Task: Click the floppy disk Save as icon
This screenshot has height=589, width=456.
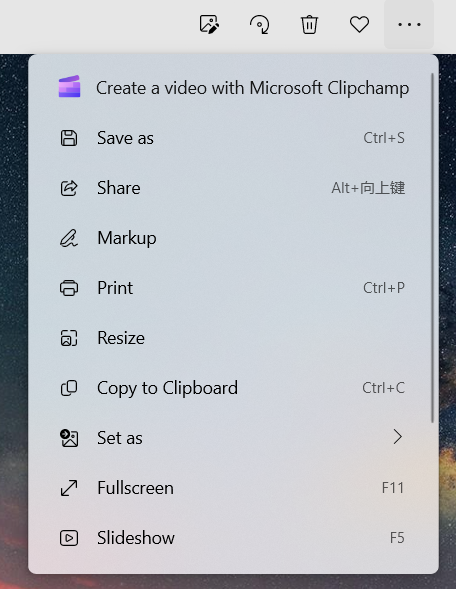Action: (69, 138)
